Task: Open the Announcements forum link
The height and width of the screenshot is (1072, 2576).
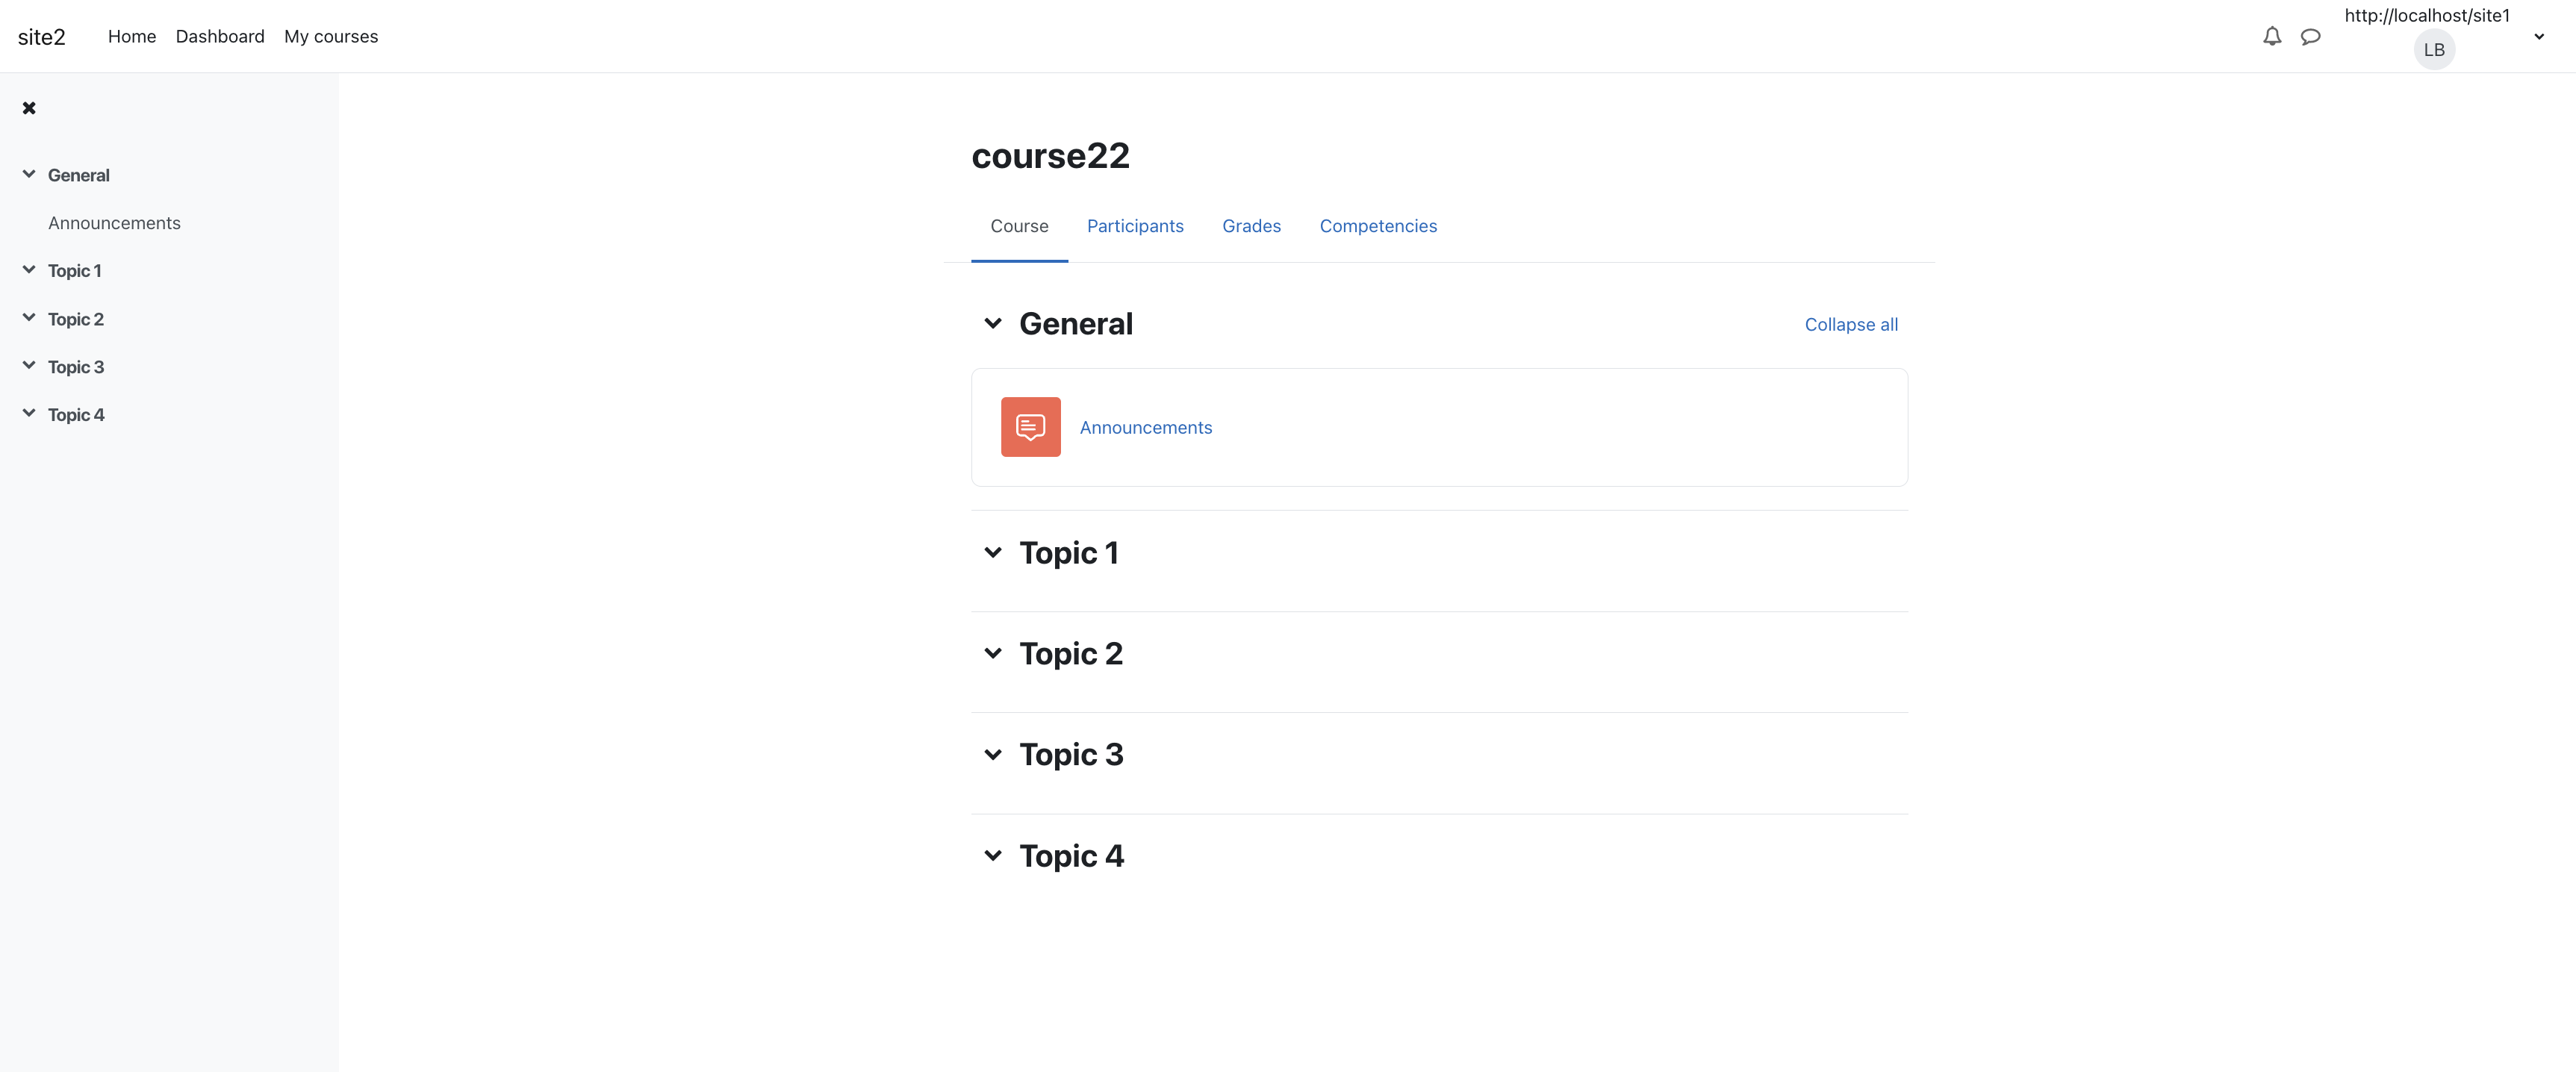Action: click(1146, 428)
